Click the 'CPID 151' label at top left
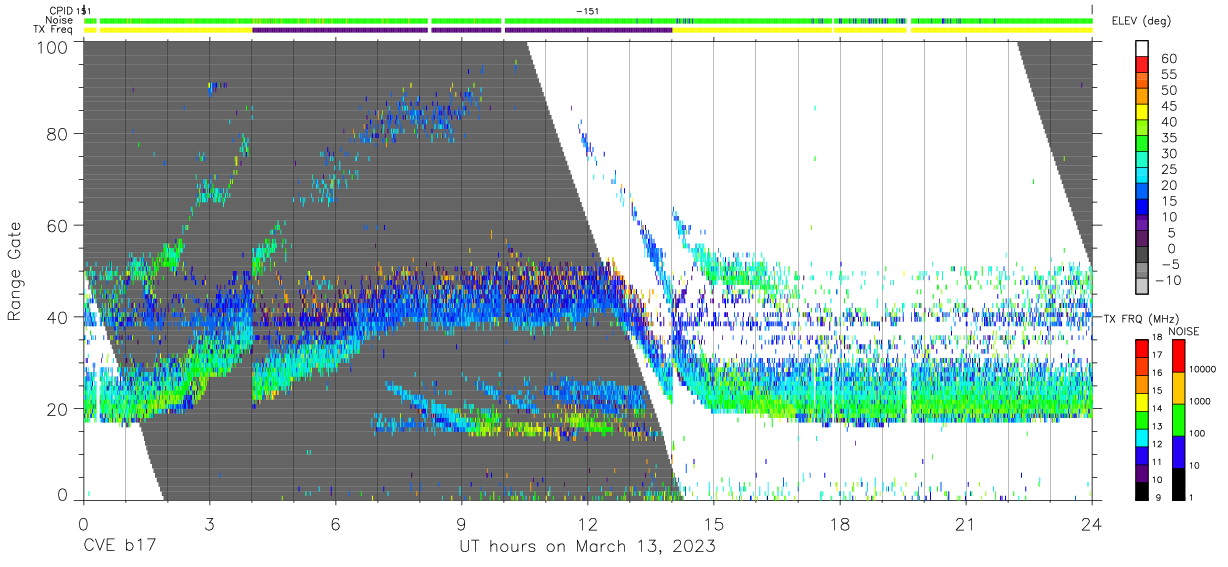 tap(71, 10)
